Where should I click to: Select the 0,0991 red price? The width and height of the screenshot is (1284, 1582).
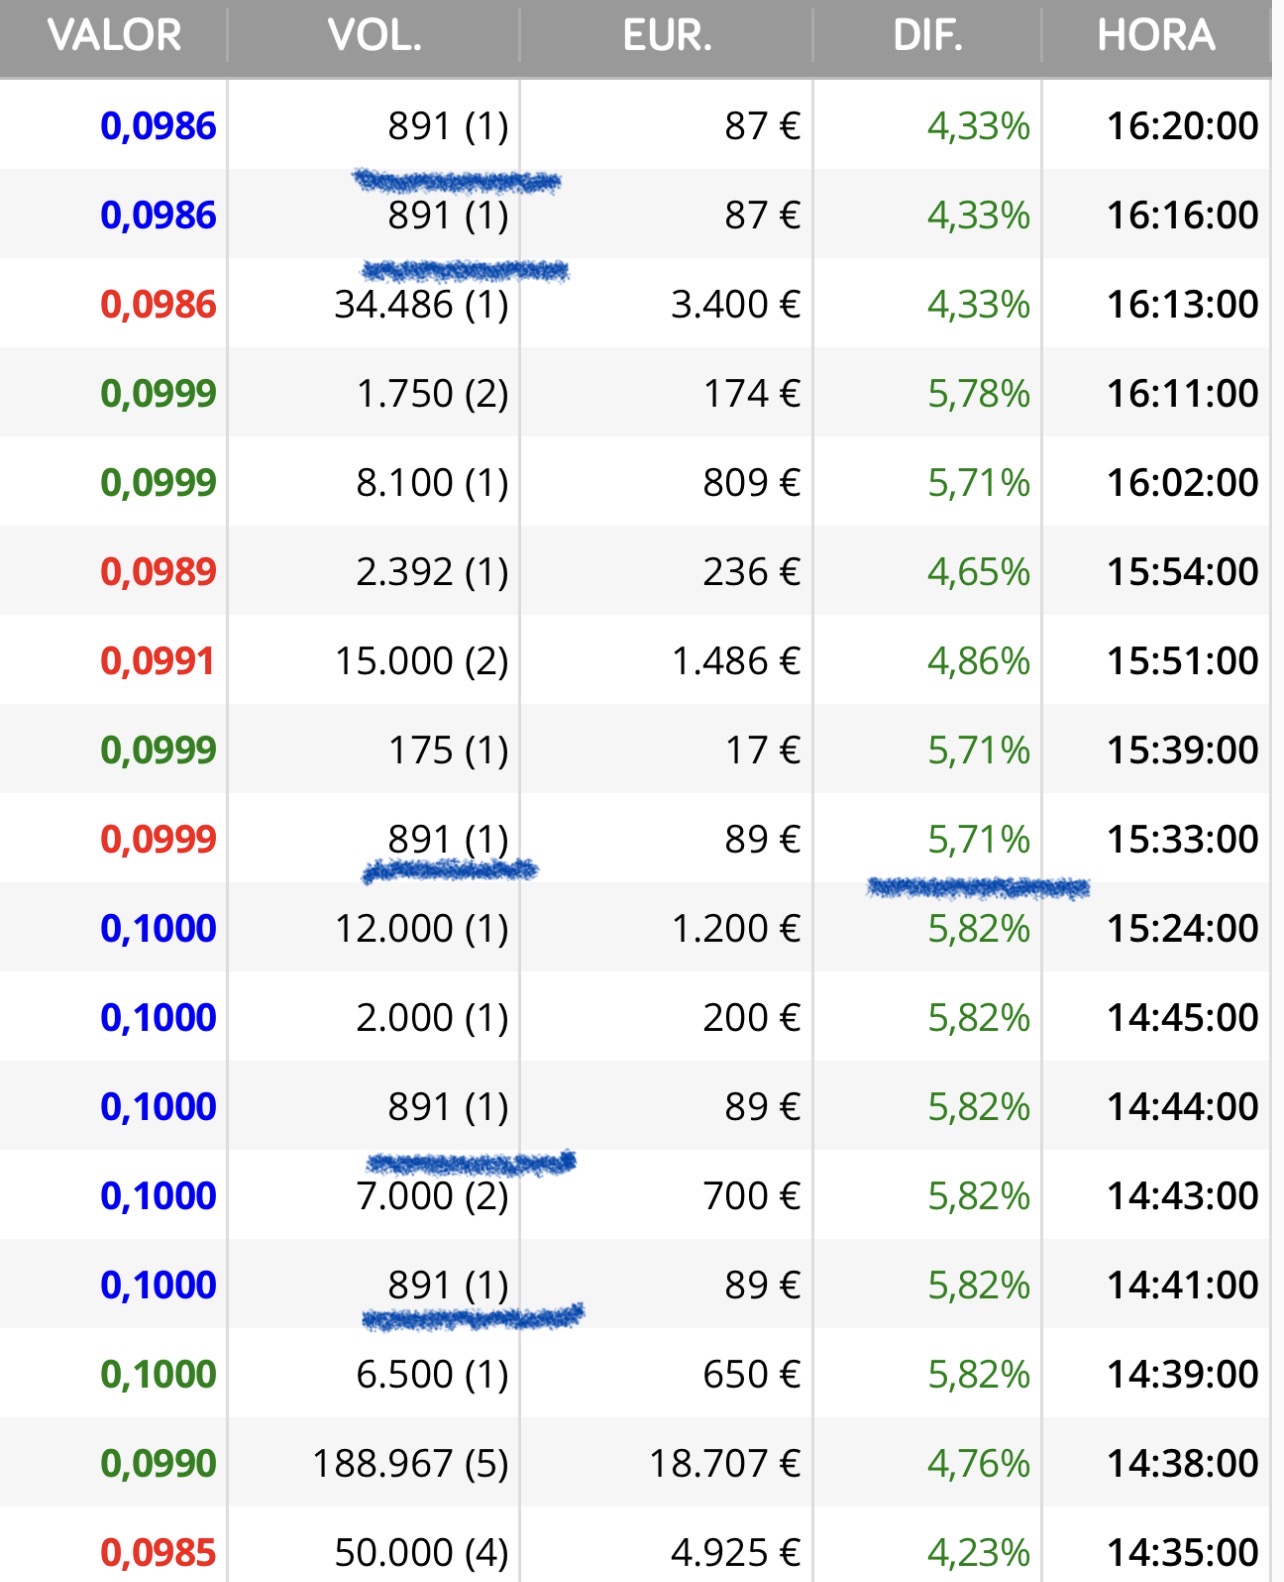(x=158, y=661)
